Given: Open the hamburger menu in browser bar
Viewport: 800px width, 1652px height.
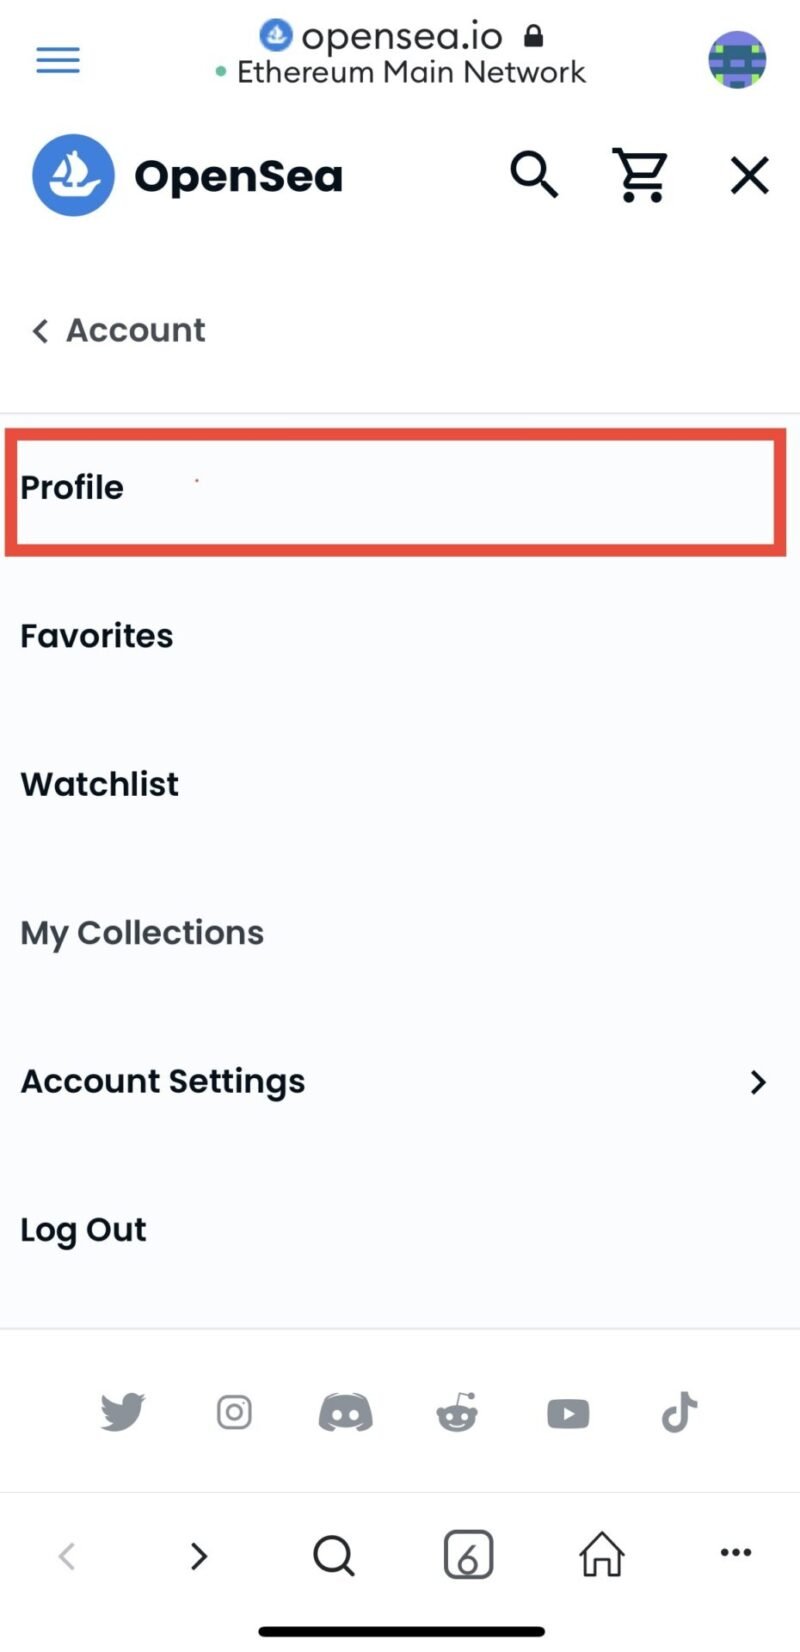Looking at the screenshot, I should coord(58,61).
